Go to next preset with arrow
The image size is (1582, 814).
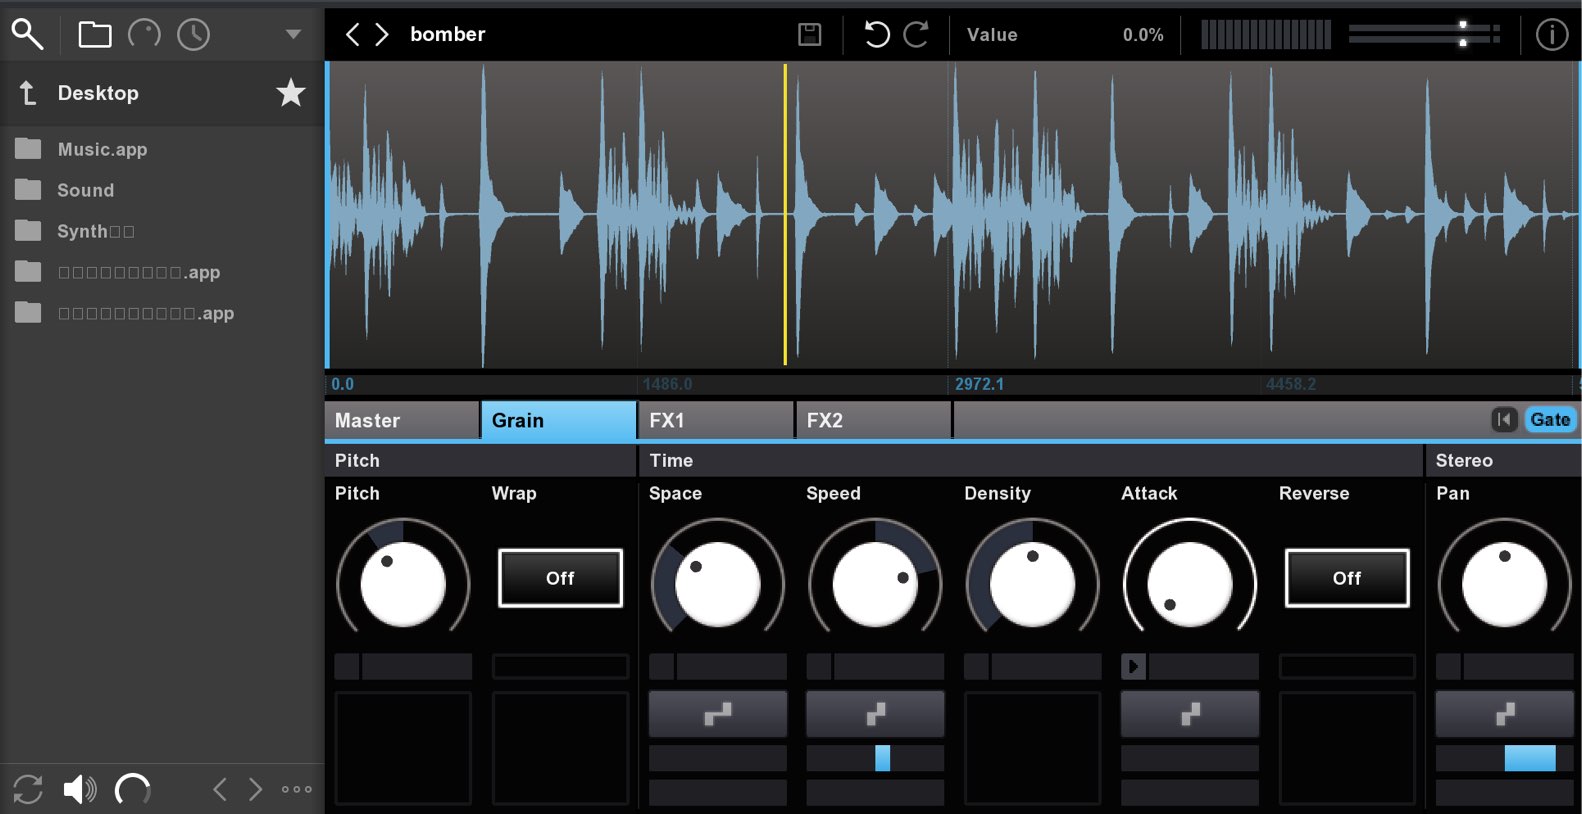[x=381, y=35]
